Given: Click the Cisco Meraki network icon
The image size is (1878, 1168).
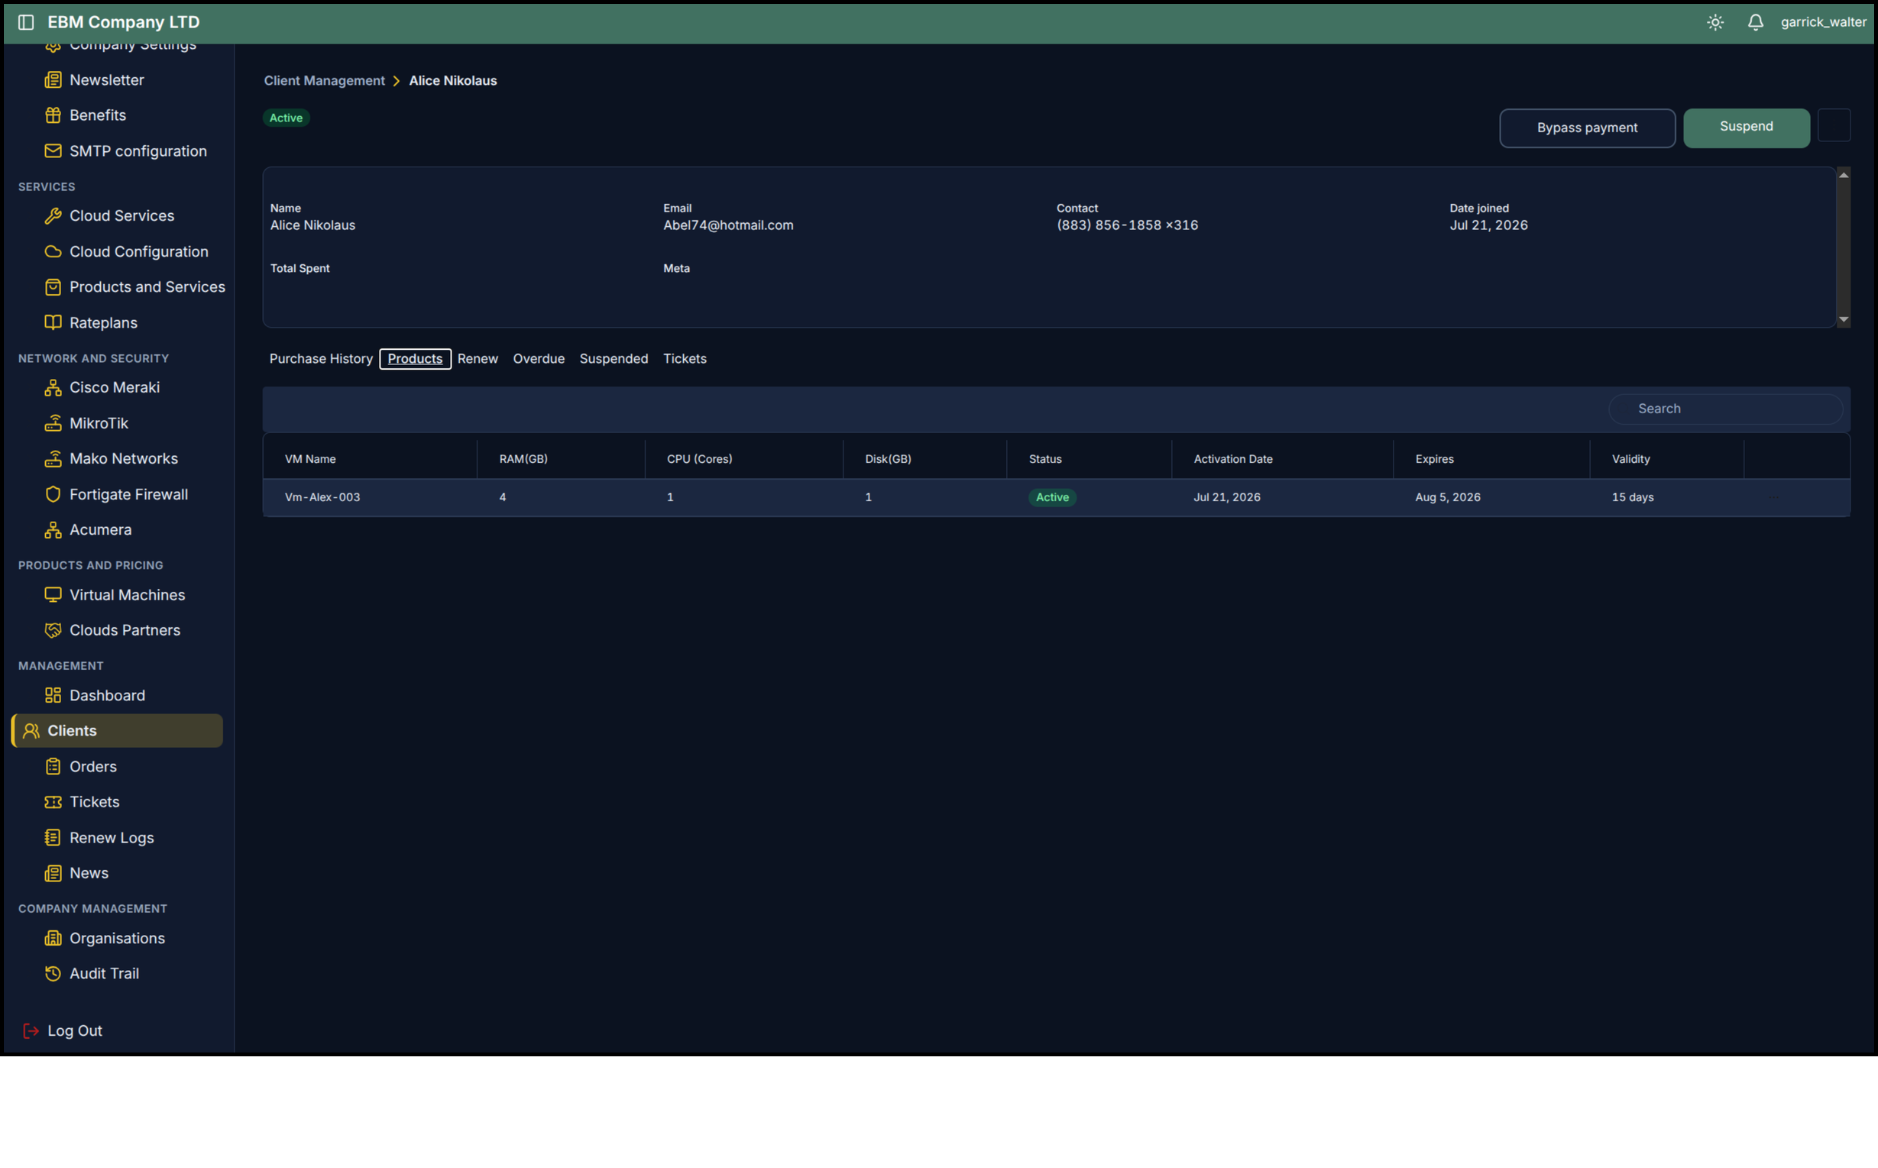Looking at the screenshot, I should point(53,388).
